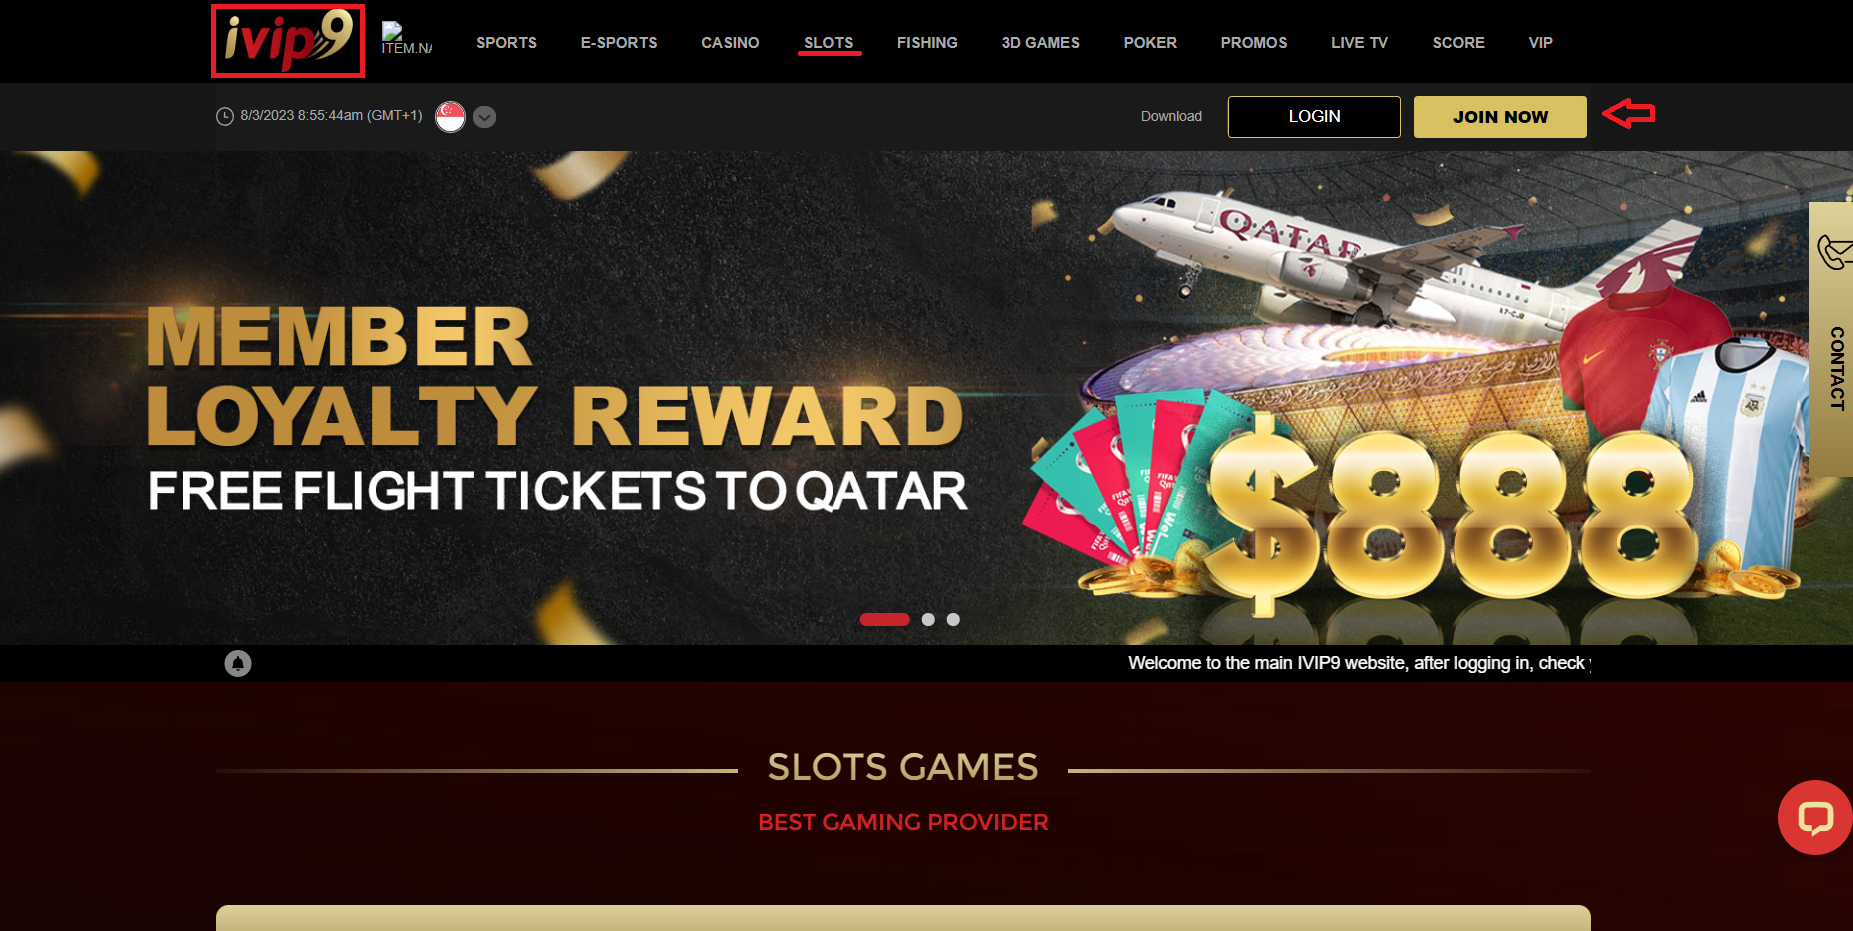Switch to the third banner slide dot

pos(953,620)
